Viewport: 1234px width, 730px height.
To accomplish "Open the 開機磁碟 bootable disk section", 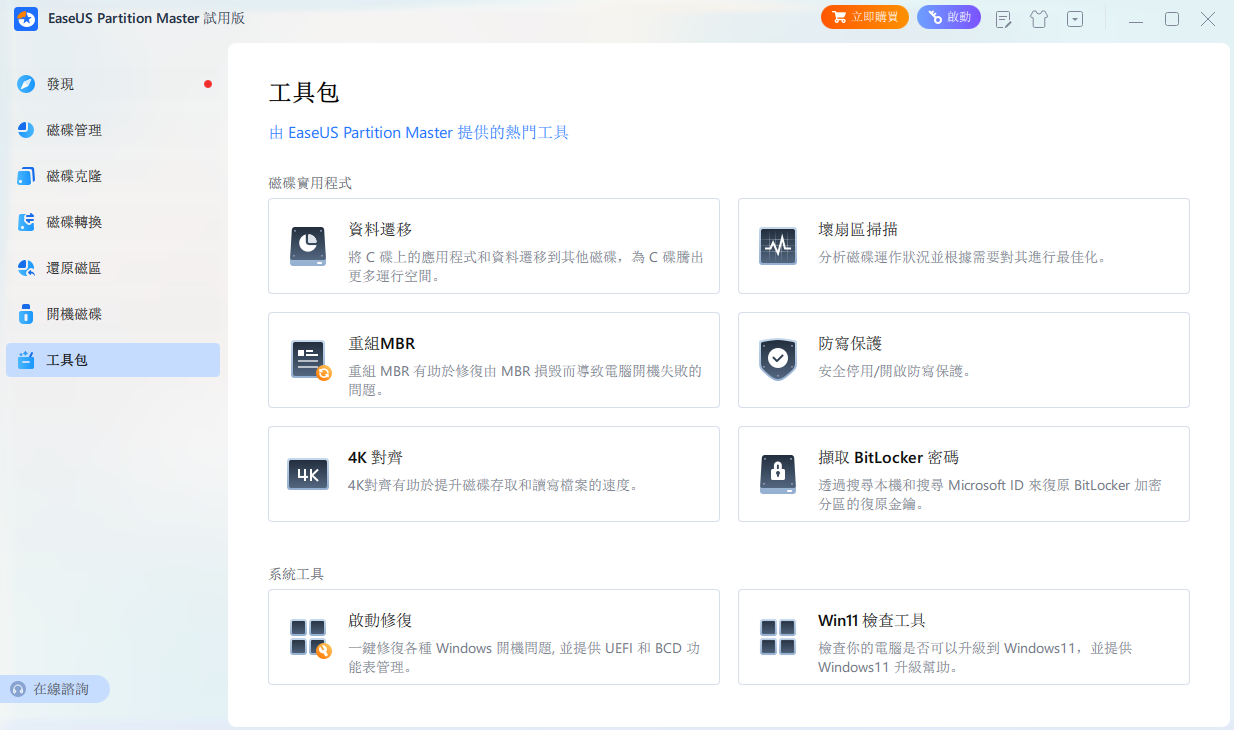I will (112, 314).
